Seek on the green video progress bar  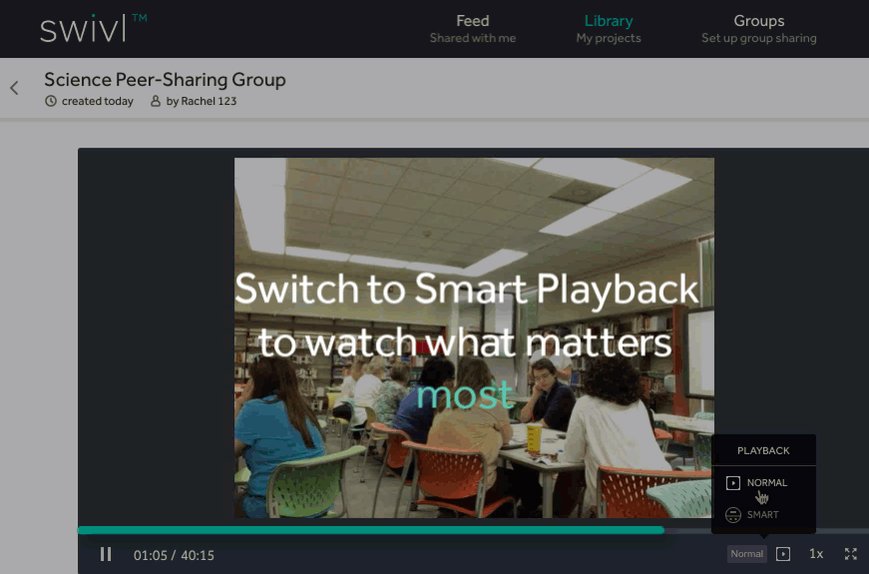(x=371, y=530)
